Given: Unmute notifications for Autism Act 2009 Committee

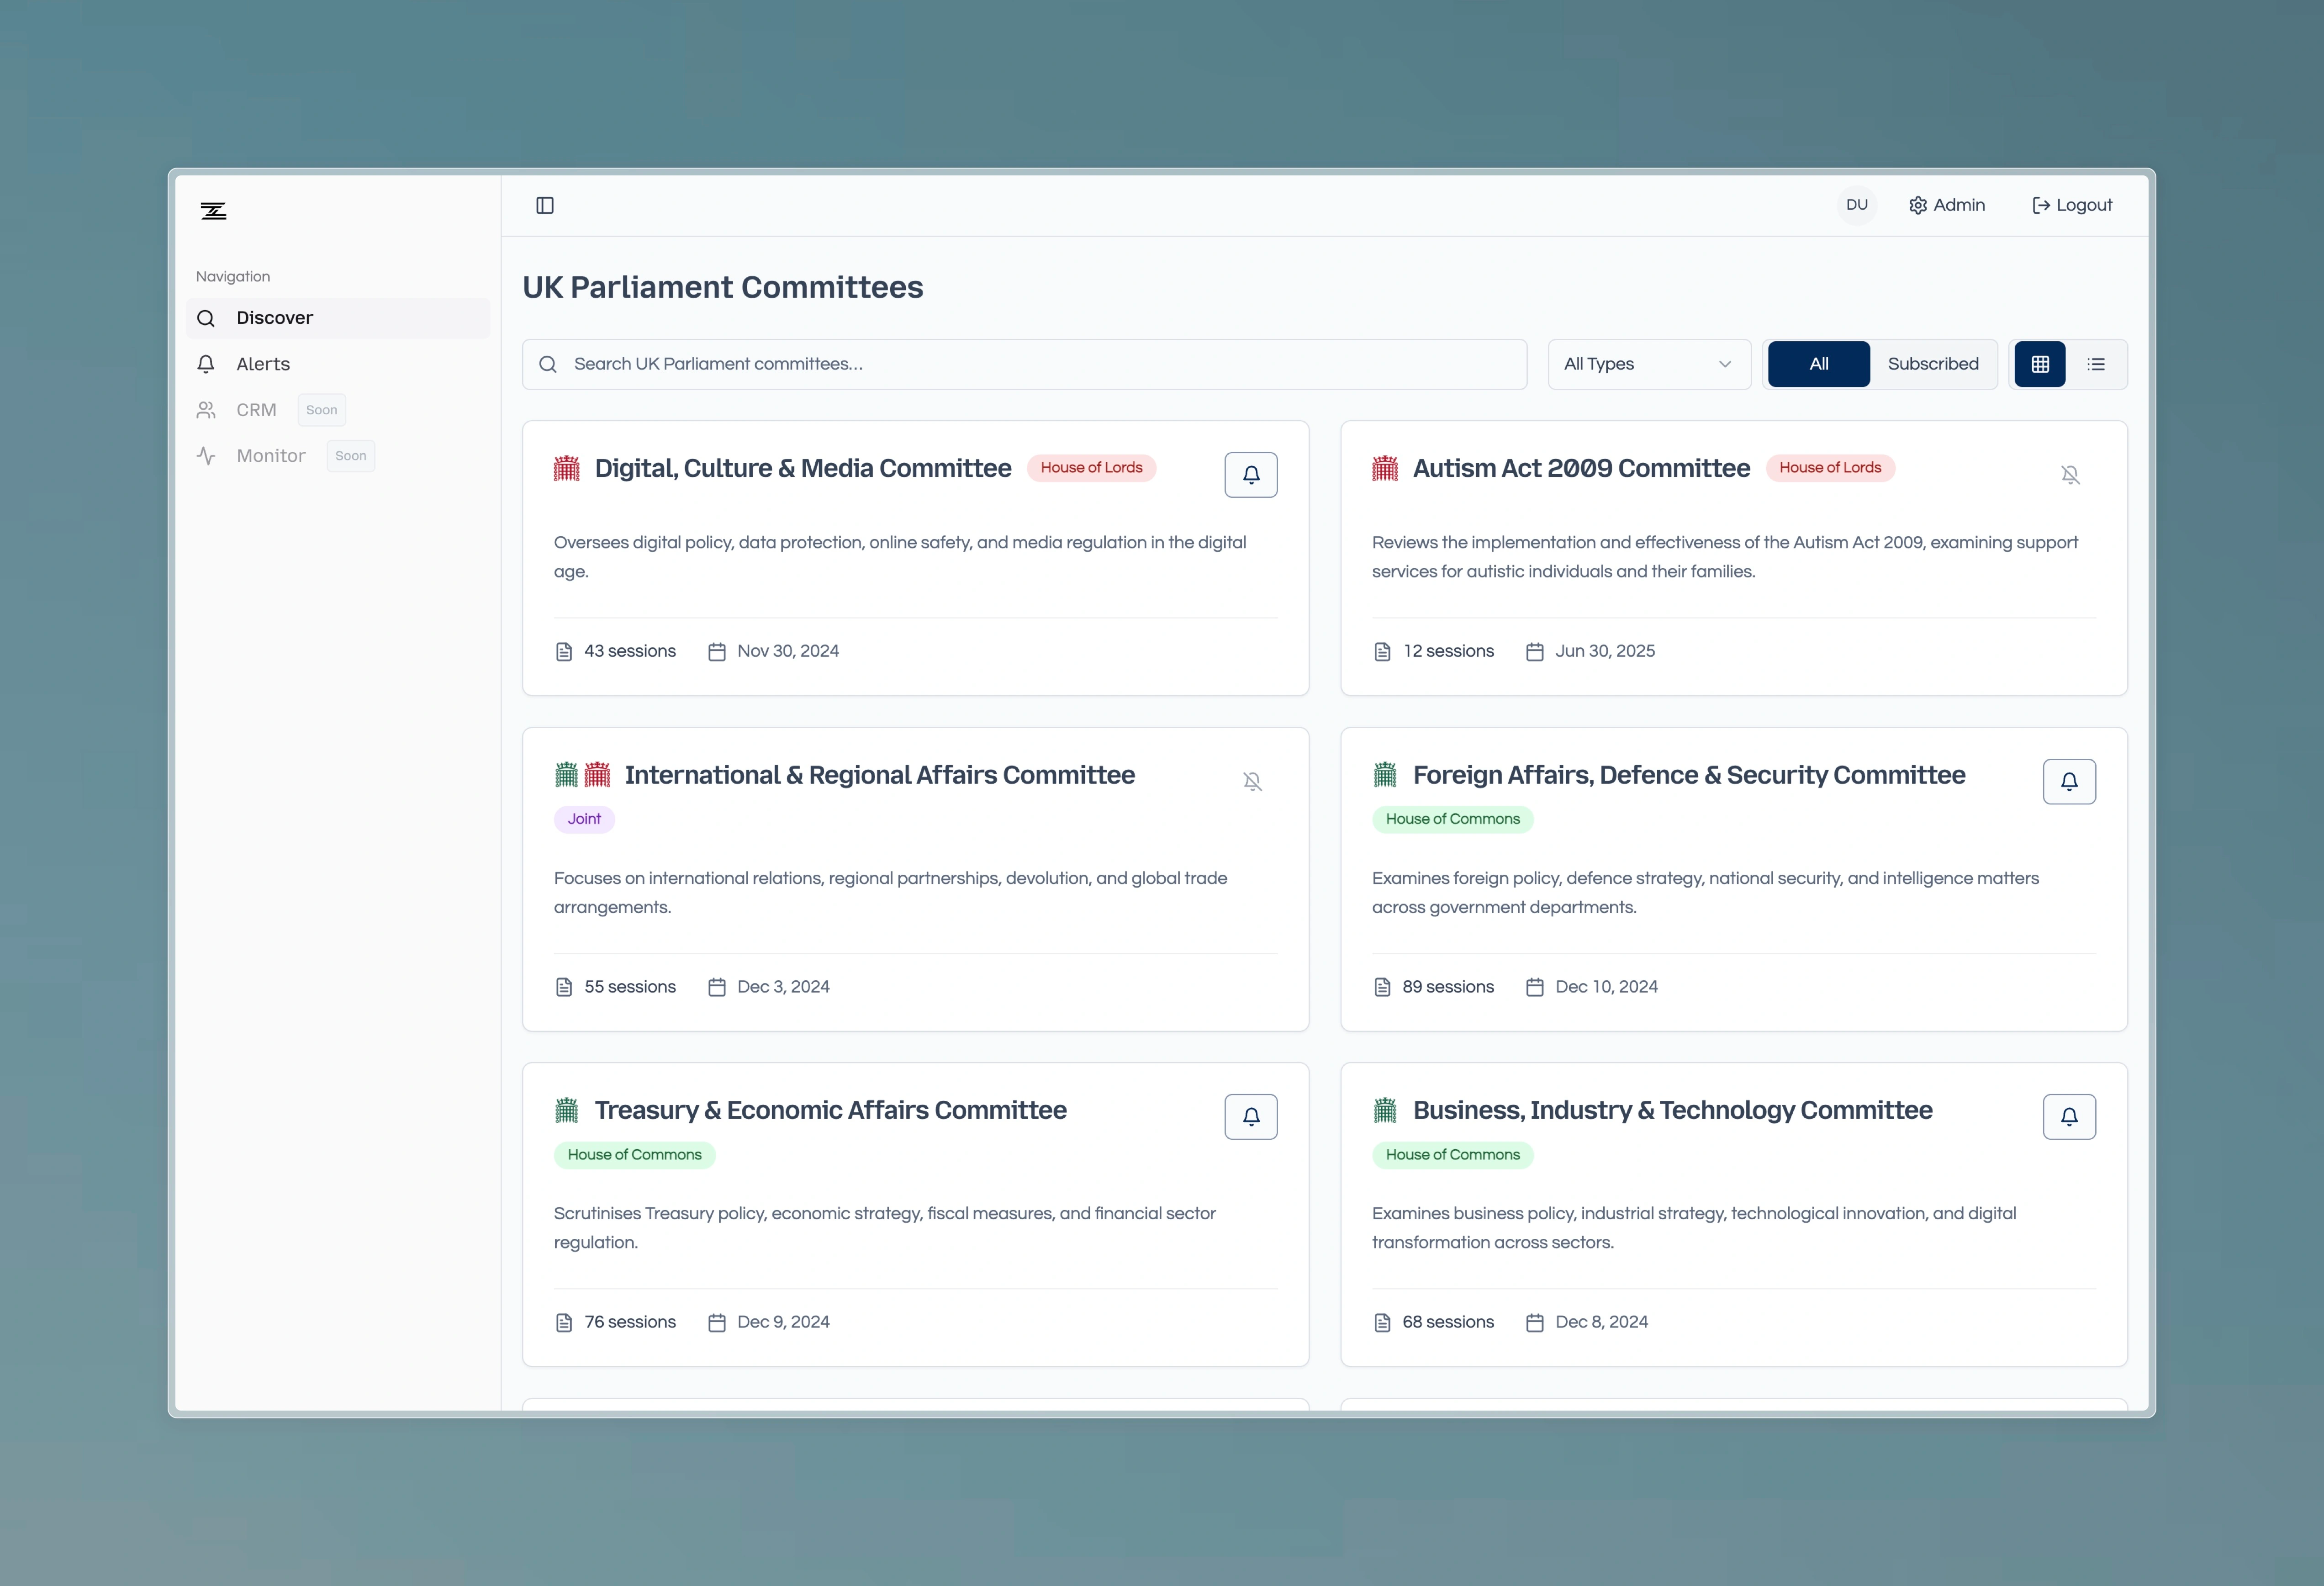Looking at the screenshot, I should click(x=2071, y=474).
